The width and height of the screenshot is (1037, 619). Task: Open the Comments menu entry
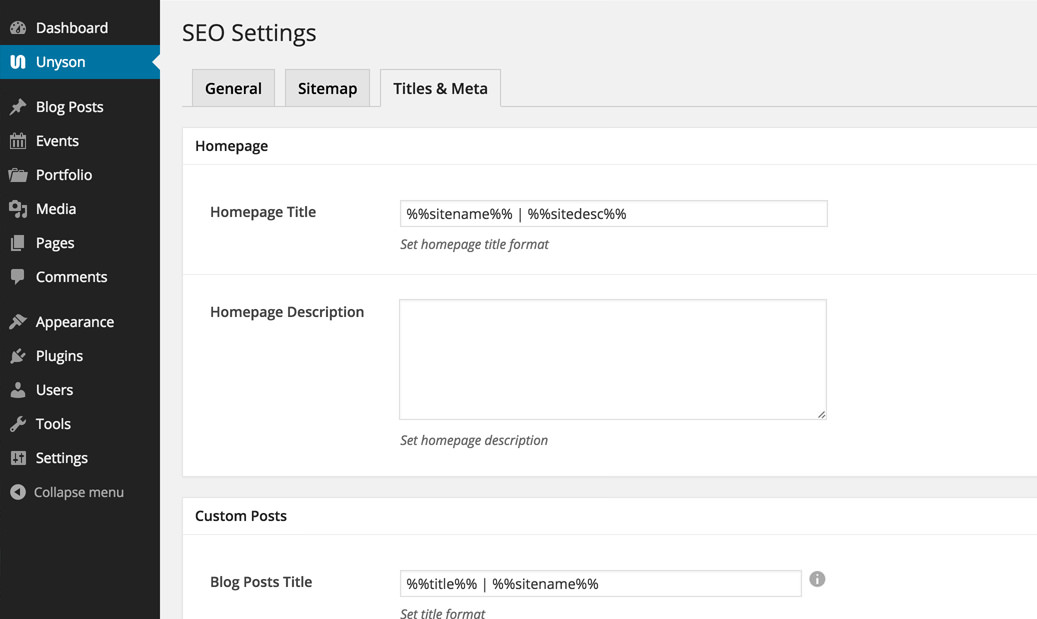point(80,277)
